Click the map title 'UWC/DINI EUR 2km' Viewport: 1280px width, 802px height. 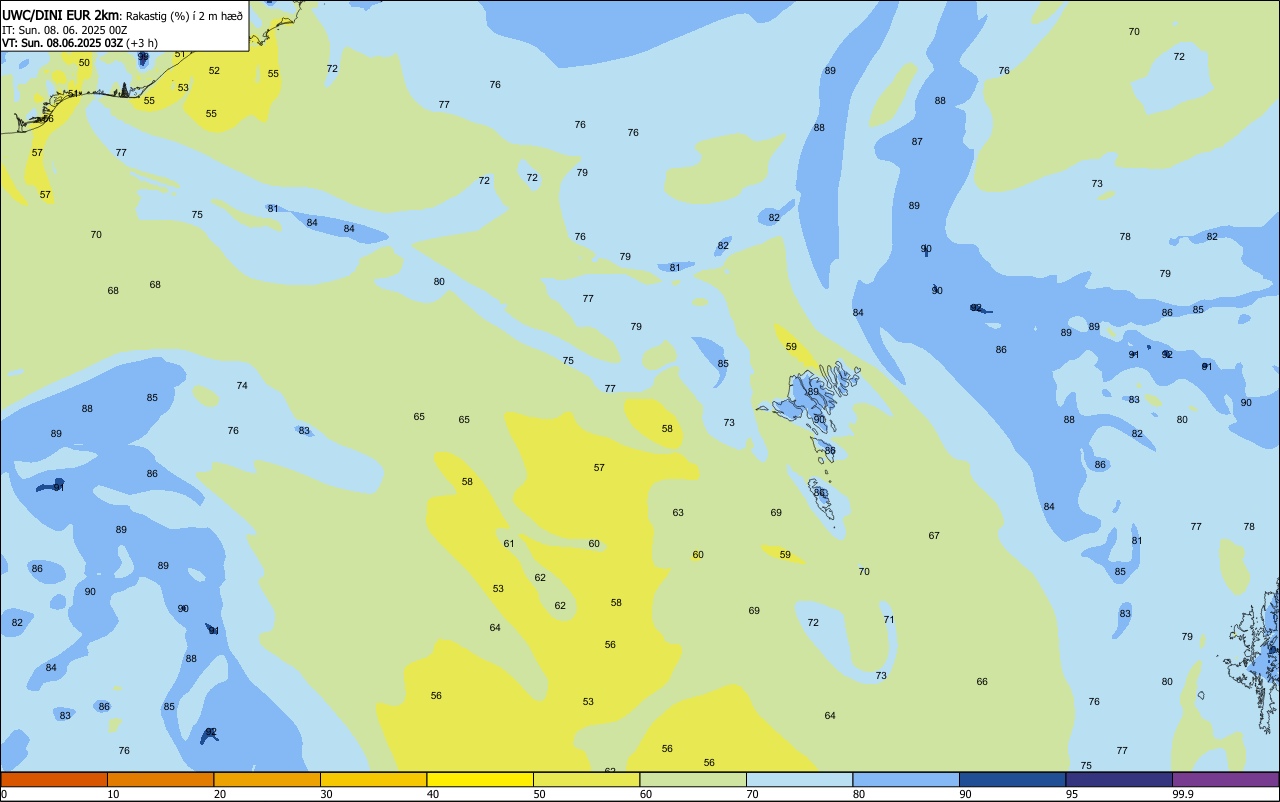click(x=61, y=15)
